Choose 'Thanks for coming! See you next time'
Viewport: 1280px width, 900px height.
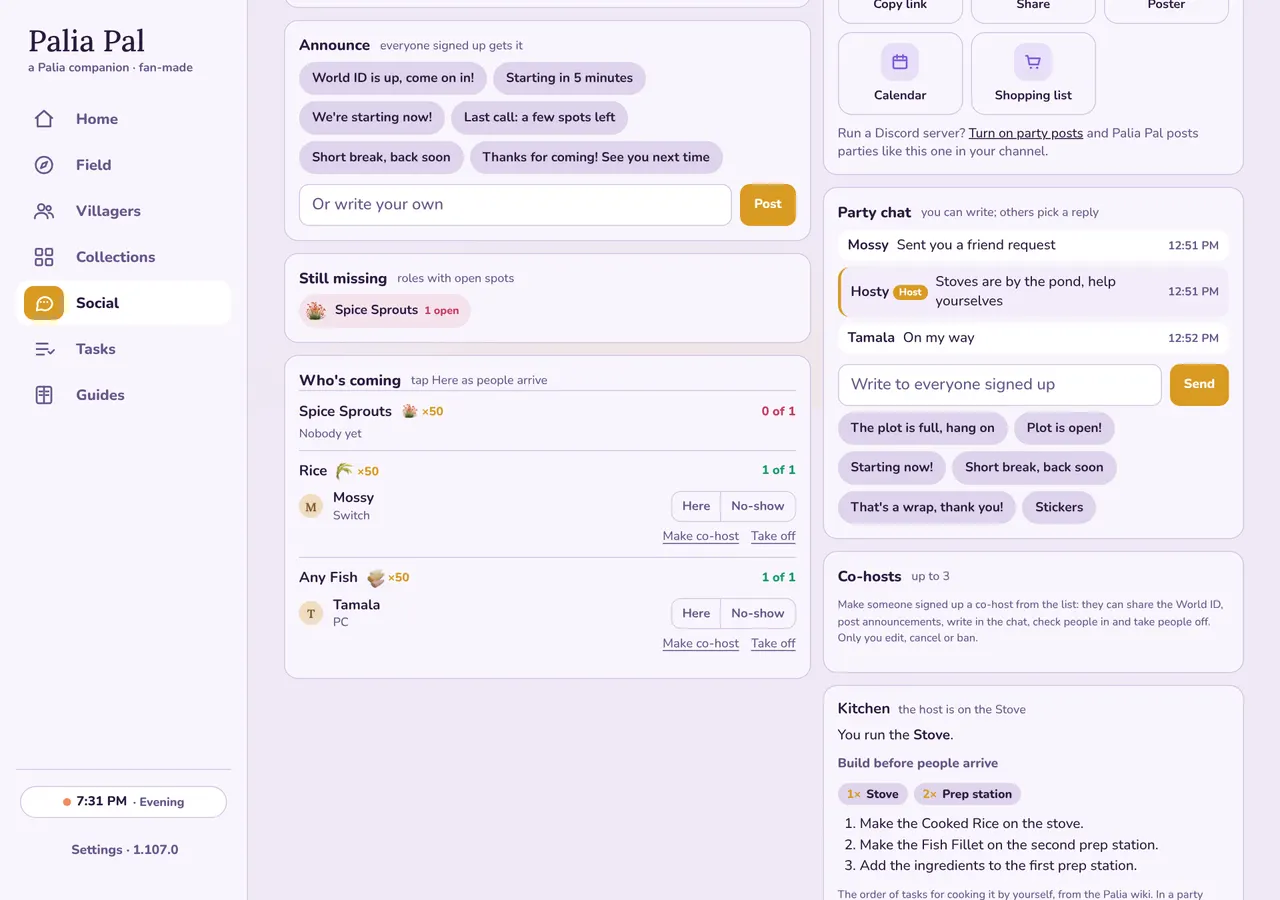pyautogui.click(x=596, y=157)
